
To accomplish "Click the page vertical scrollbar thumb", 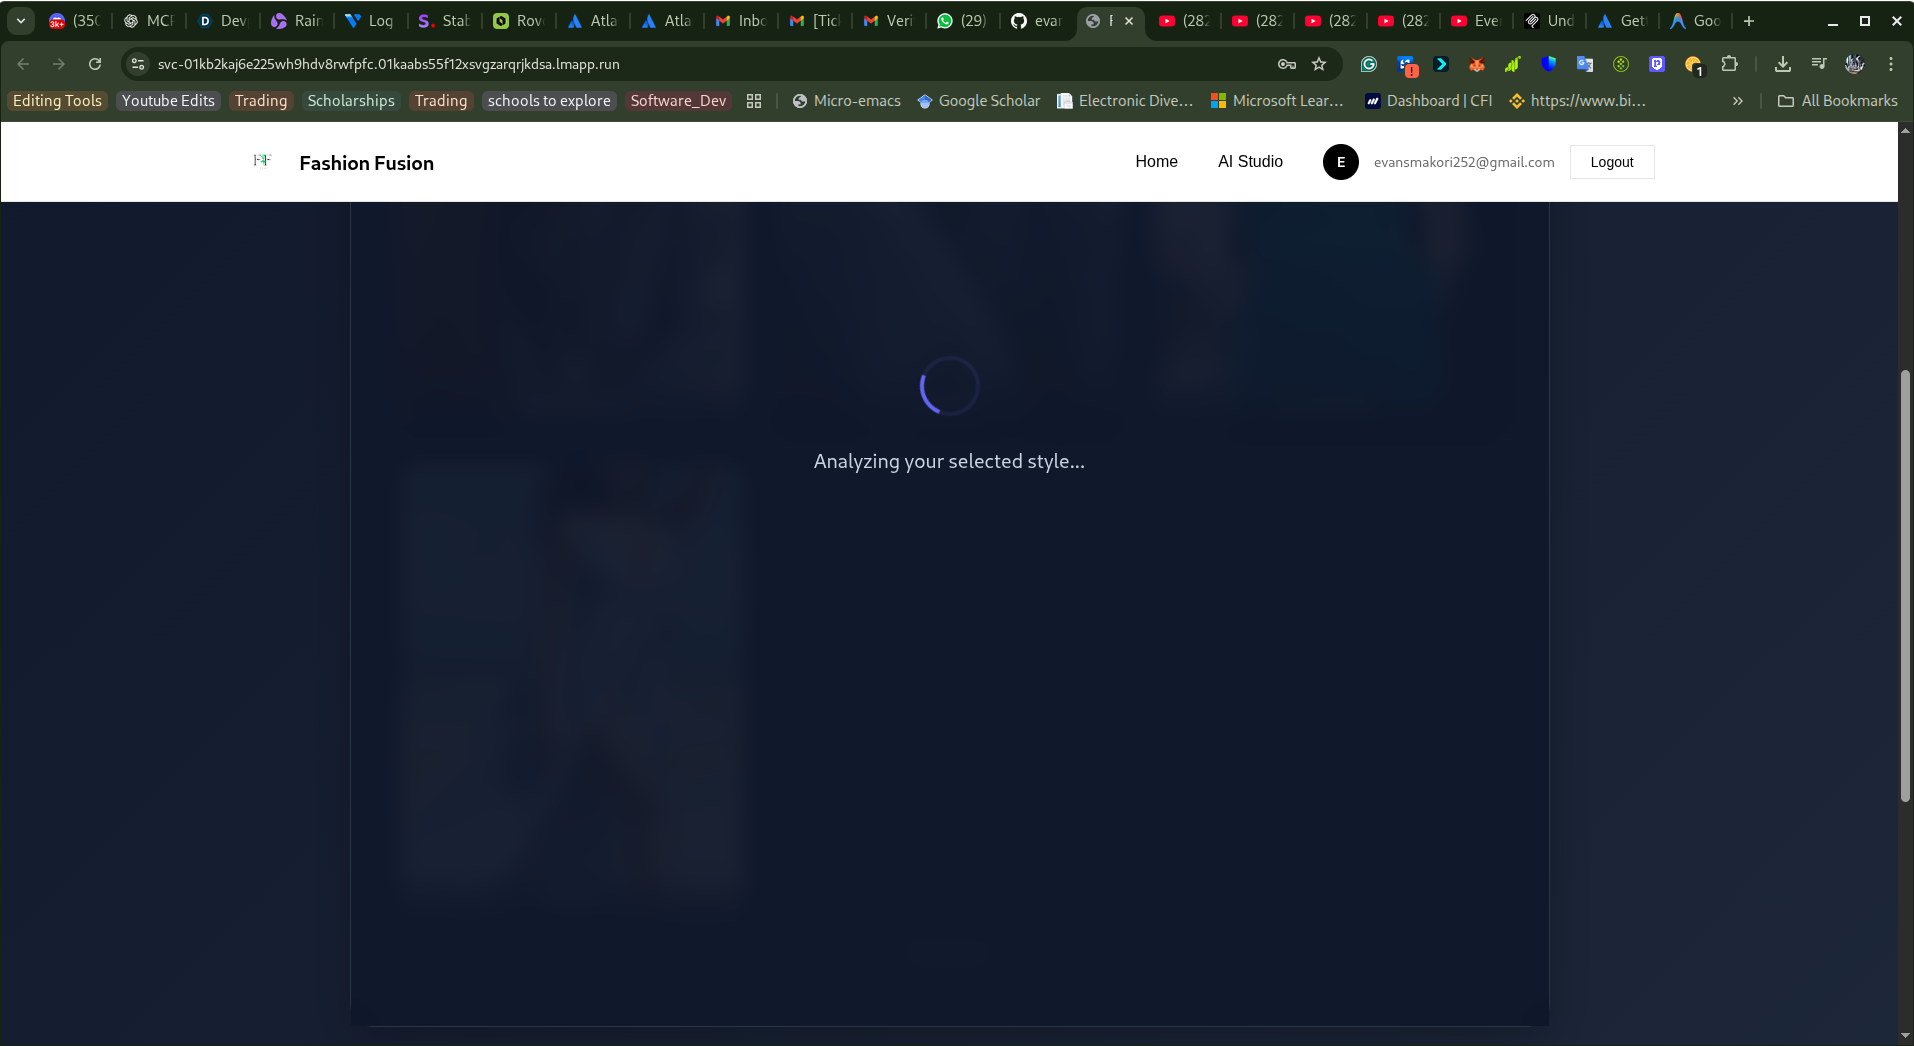I will point(1905,585).
